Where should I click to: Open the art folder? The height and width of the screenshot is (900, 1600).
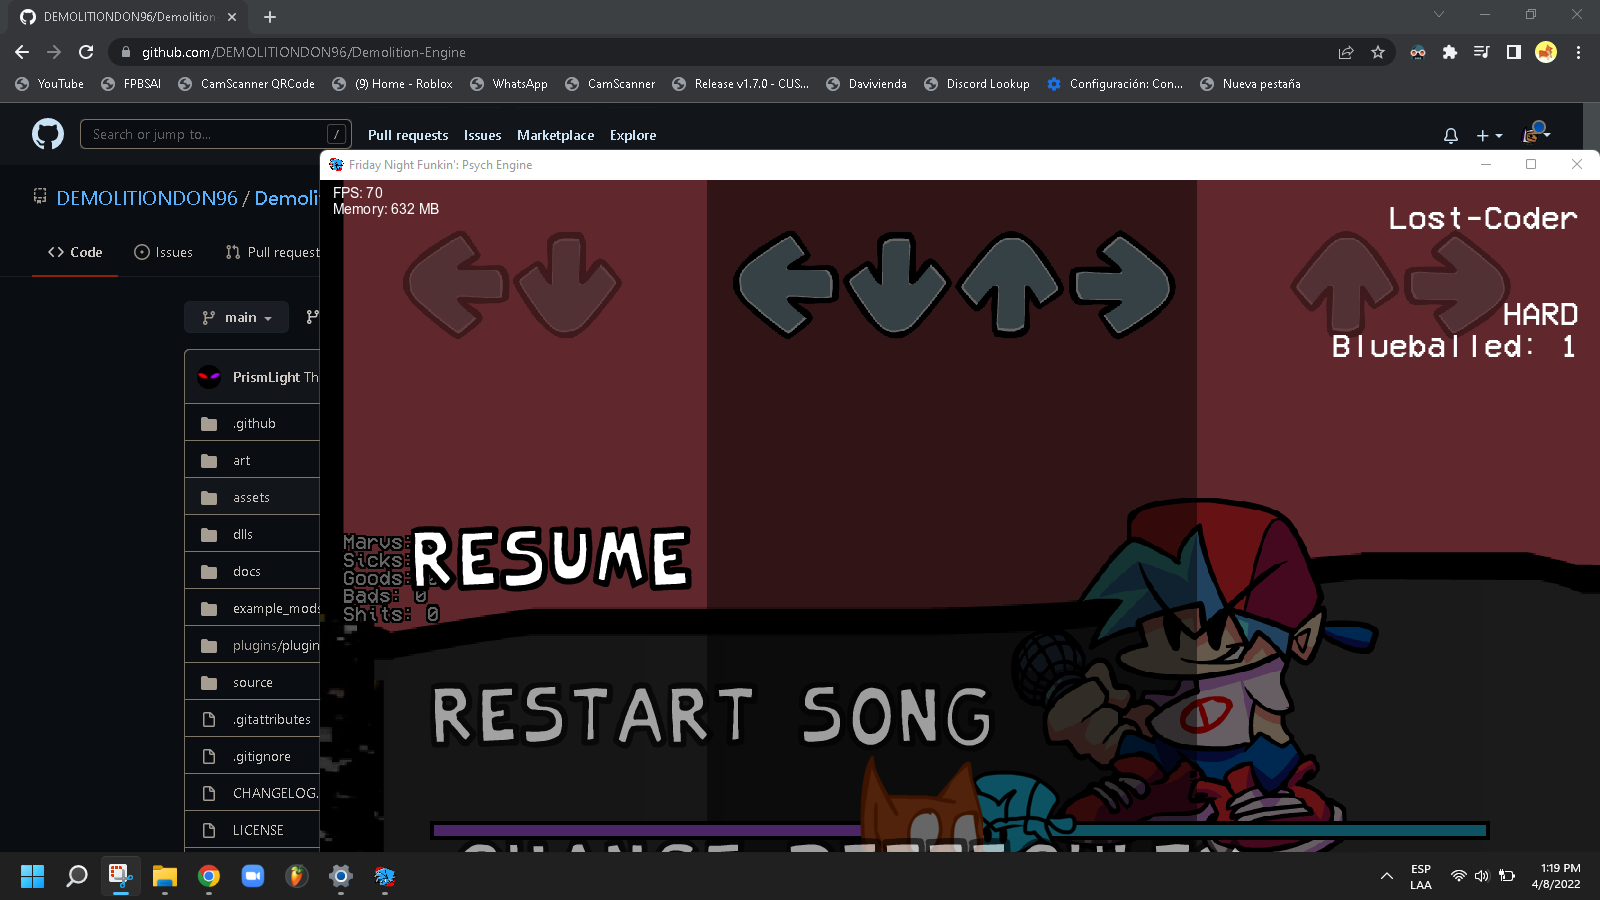(241, 460)
